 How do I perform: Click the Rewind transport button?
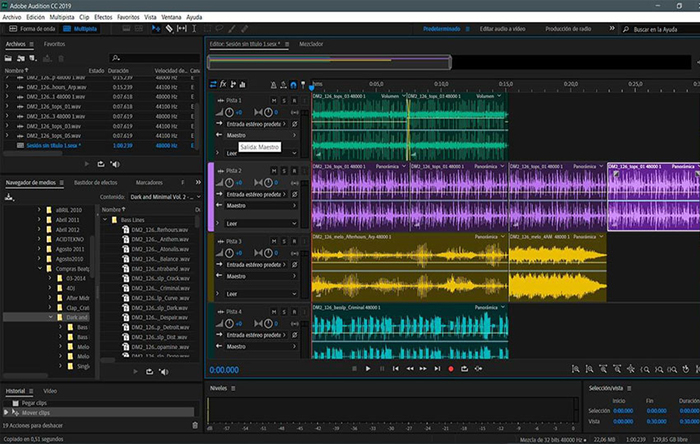click(x=409, y=369)
